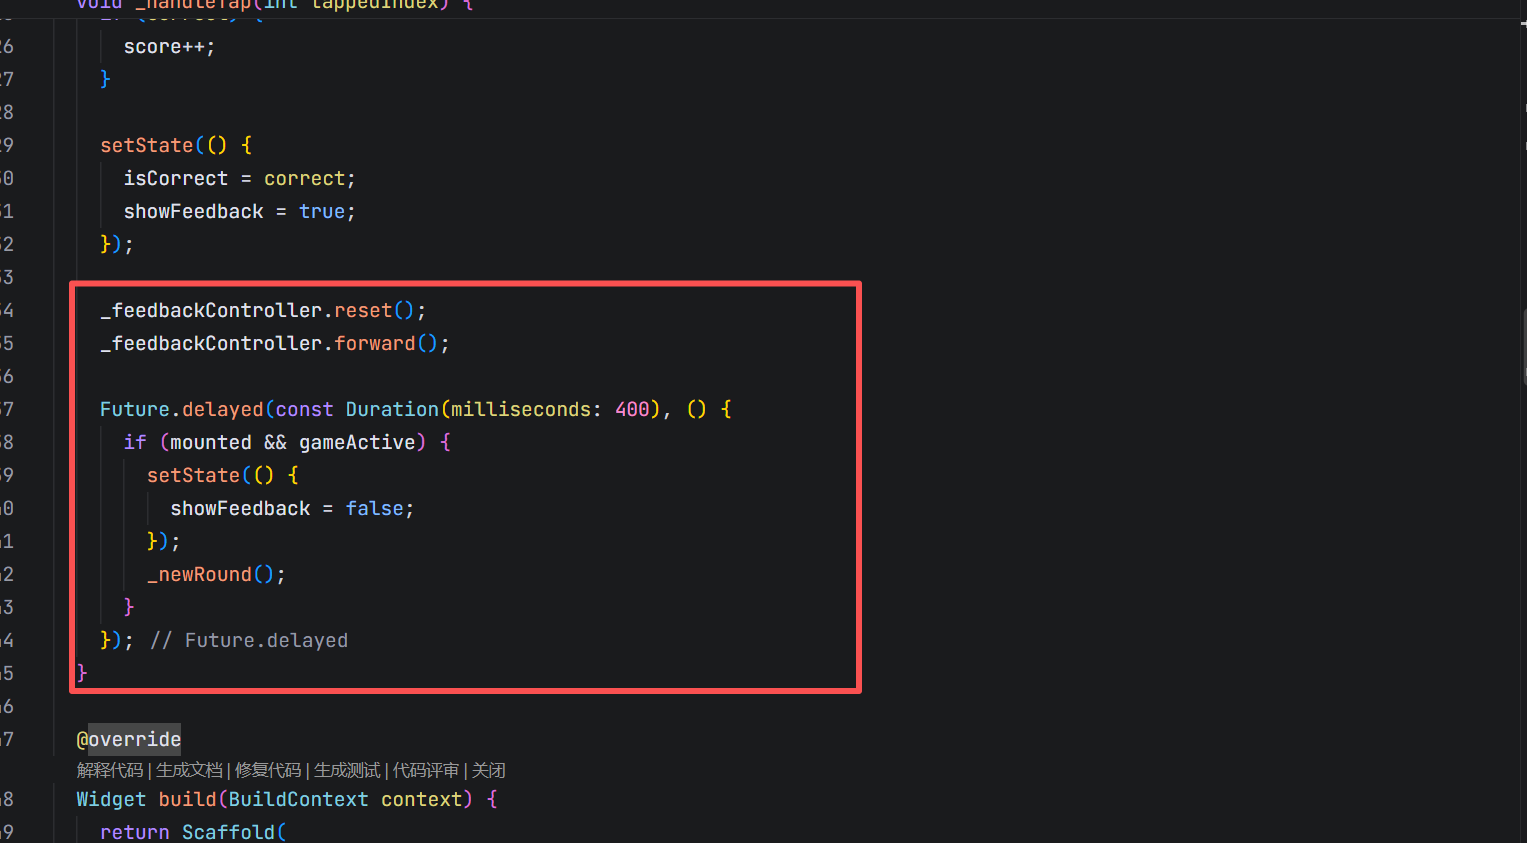Screen dimensions: 1527x843
Task: Click the isCorrect = correct; line
Action: pyautogui.click(x=239, y=179)
